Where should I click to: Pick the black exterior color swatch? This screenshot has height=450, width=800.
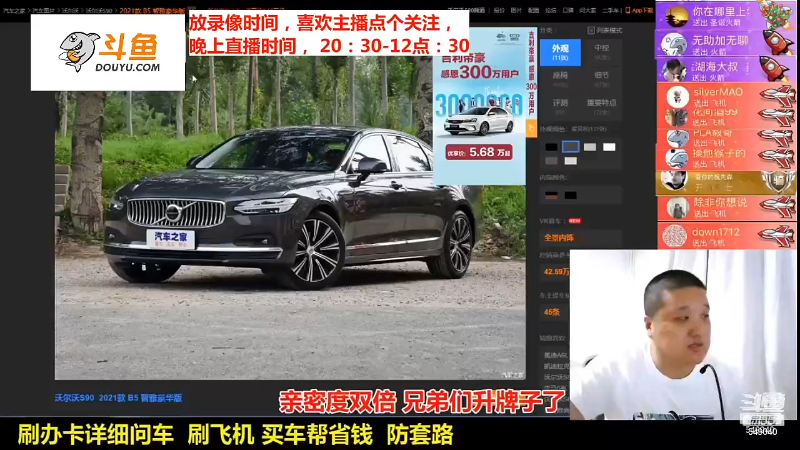[551, 147]
